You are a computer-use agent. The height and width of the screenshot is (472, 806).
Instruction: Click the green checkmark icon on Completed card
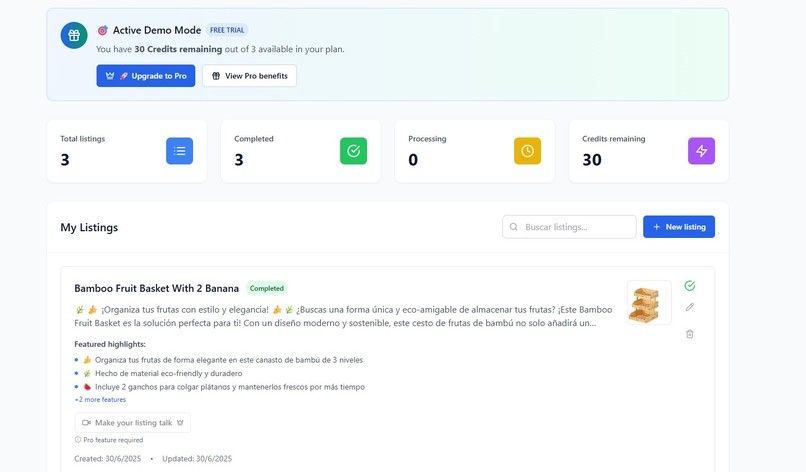coord(354,151)
